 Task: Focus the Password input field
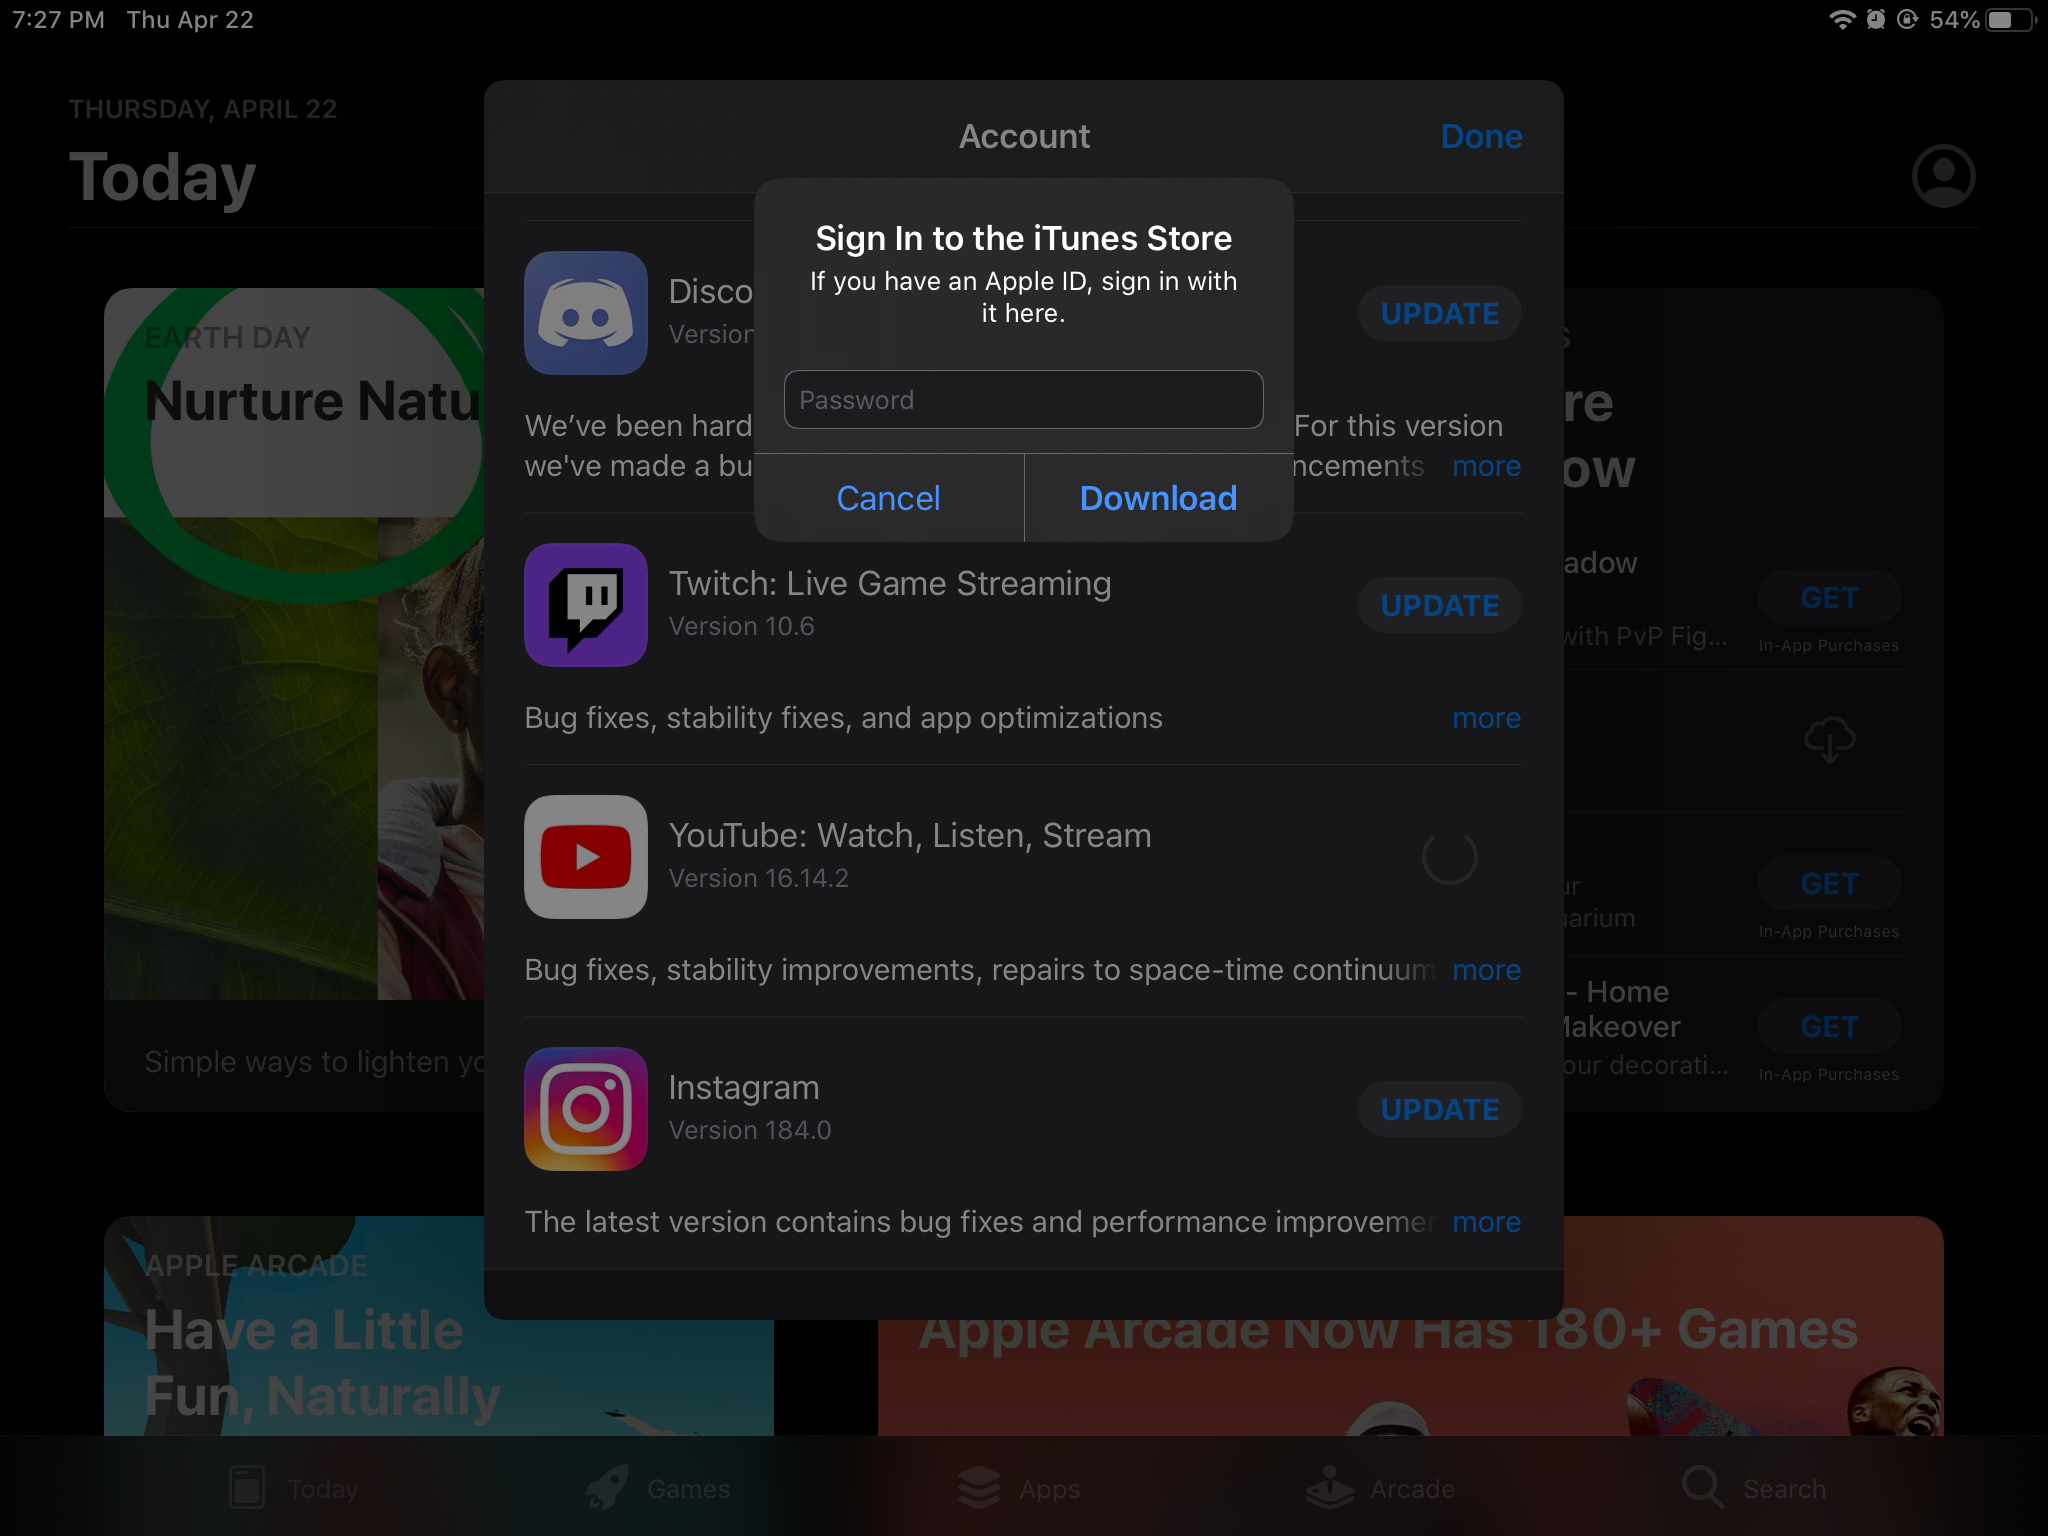click(1023, 400)
